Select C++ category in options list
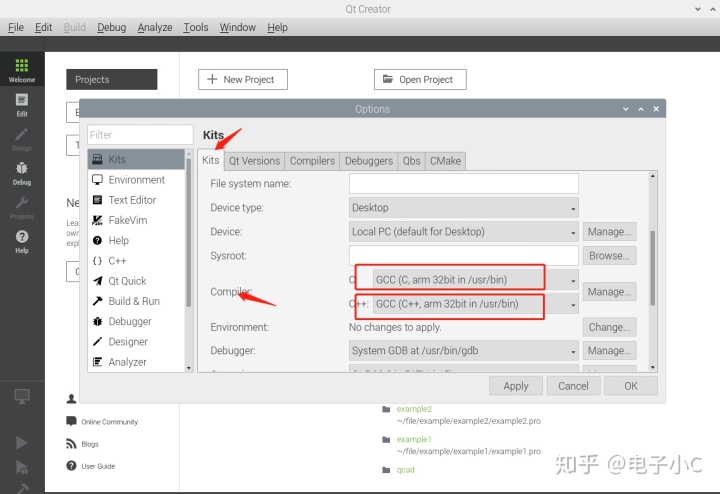This screenshot has width=720, height=494. (x=136, y=260)
